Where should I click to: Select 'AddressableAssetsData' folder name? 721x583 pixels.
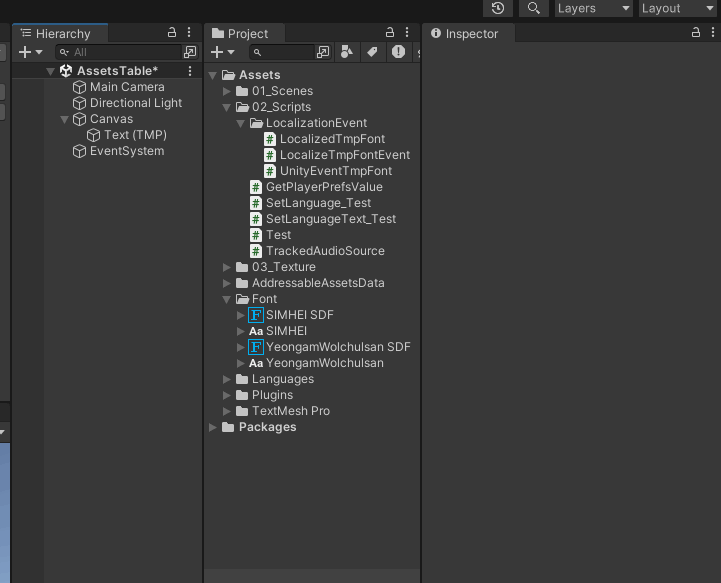point(318,283)
